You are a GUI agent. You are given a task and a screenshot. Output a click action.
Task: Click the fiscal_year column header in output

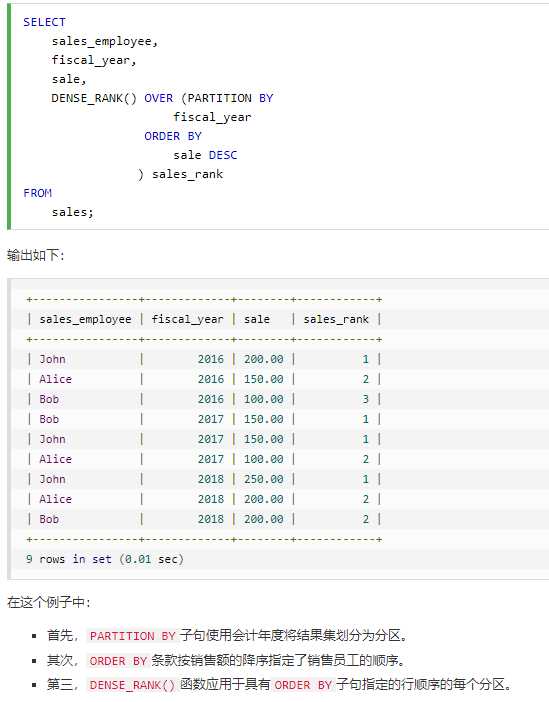coord(187,319)
